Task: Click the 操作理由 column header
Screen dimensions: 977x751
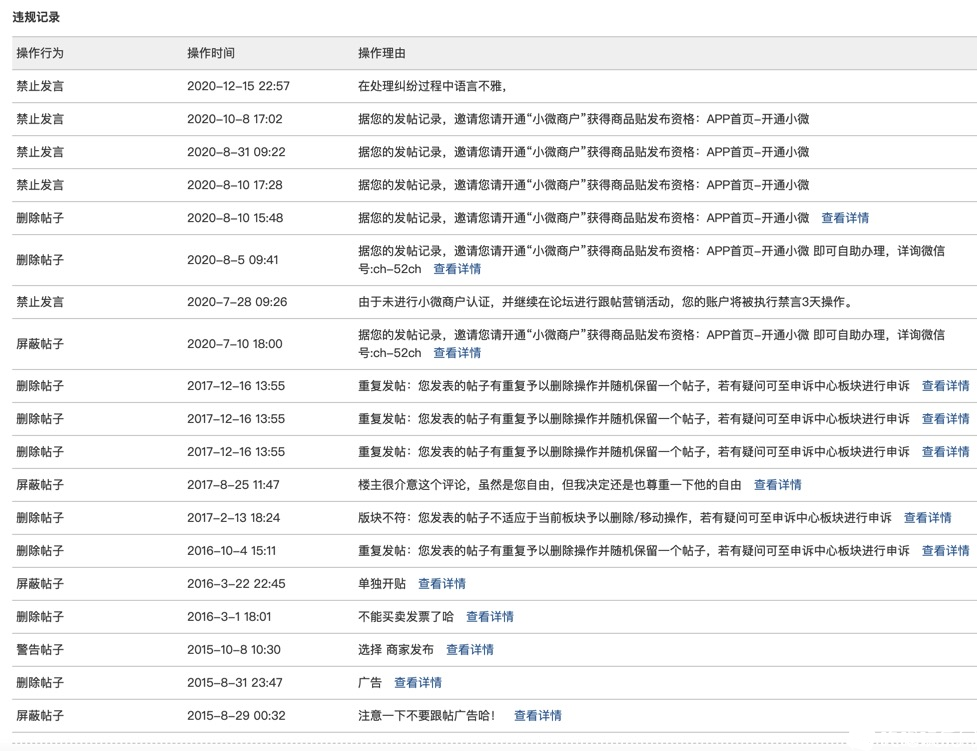Action: [381, 53]
